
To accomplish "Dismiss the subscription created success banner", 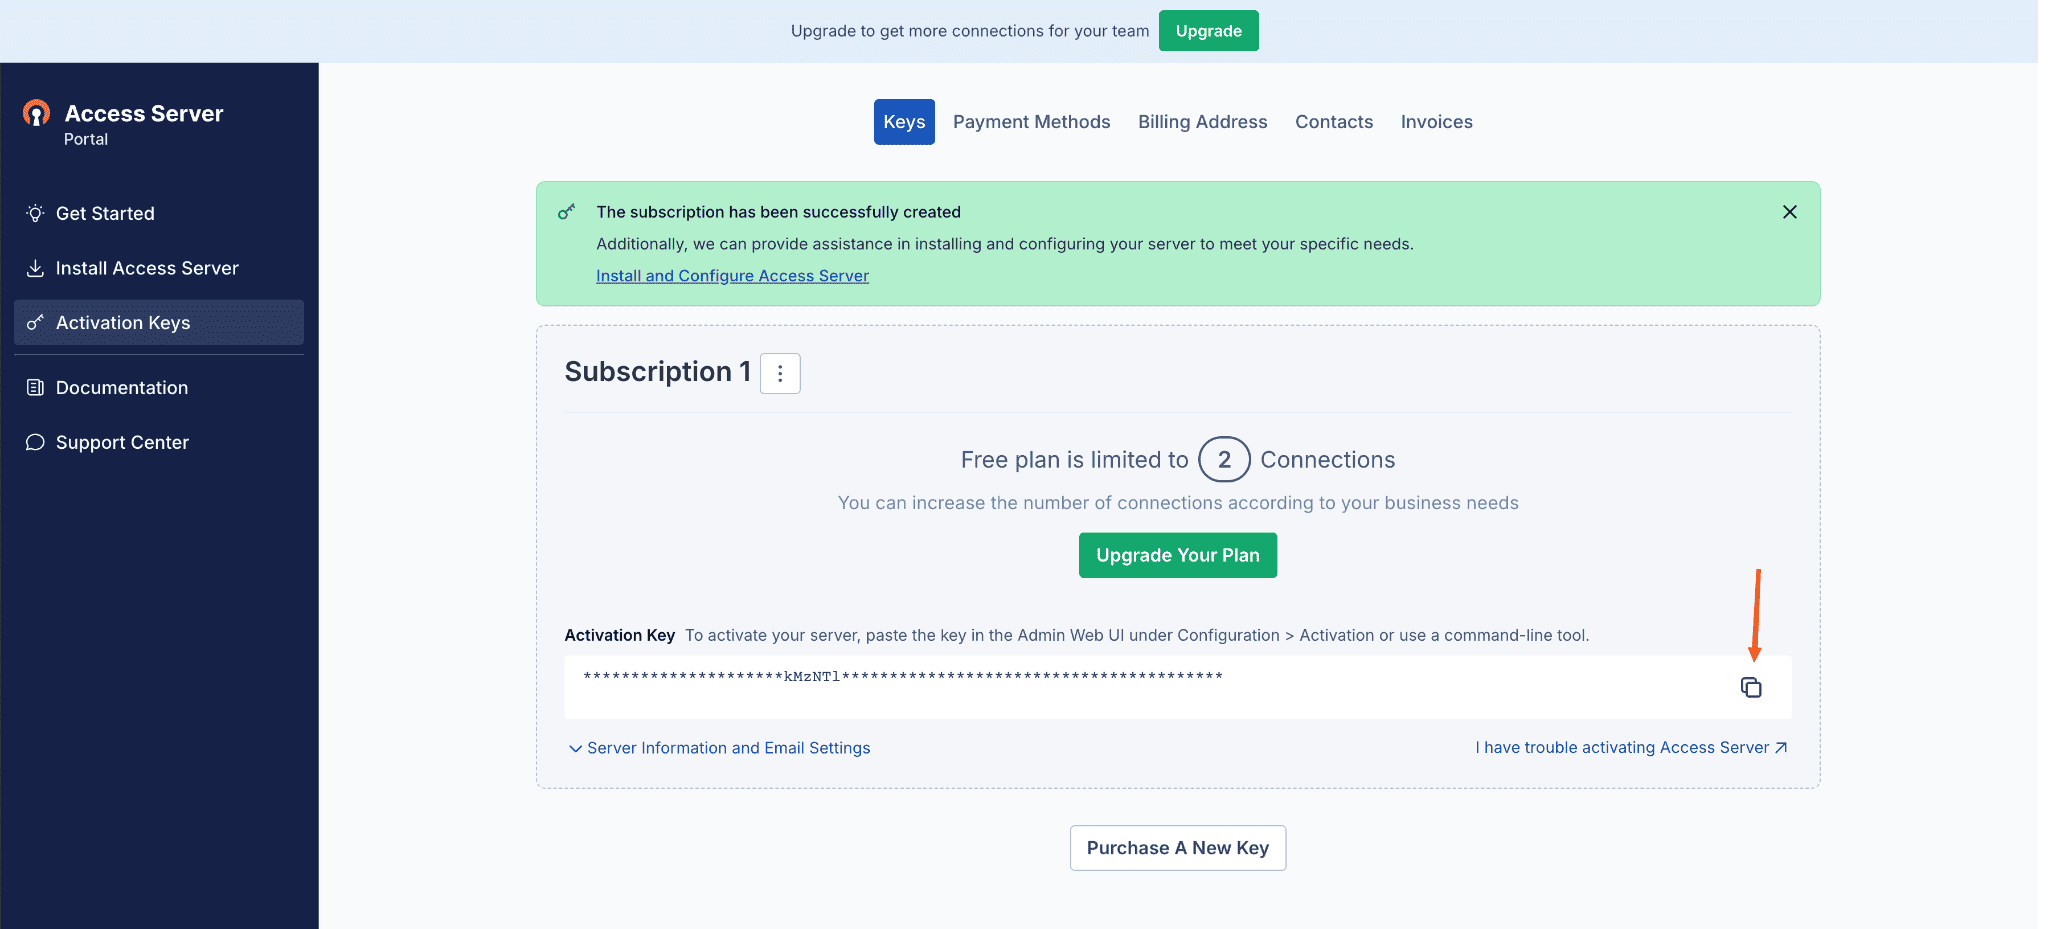I will tap(1790, 212).
